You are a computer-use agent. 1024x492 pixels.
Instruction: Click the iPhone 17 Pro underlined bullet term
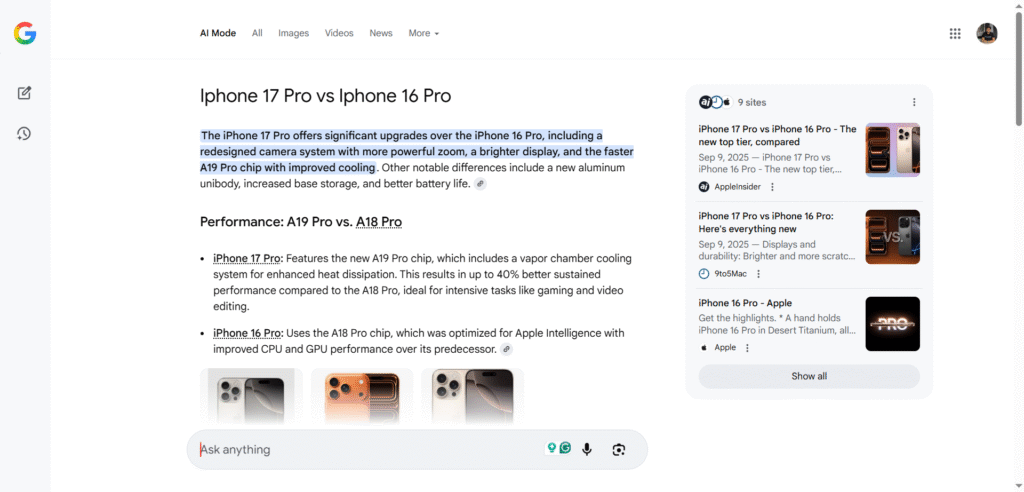pyautogui.click(x=247, y=258)
